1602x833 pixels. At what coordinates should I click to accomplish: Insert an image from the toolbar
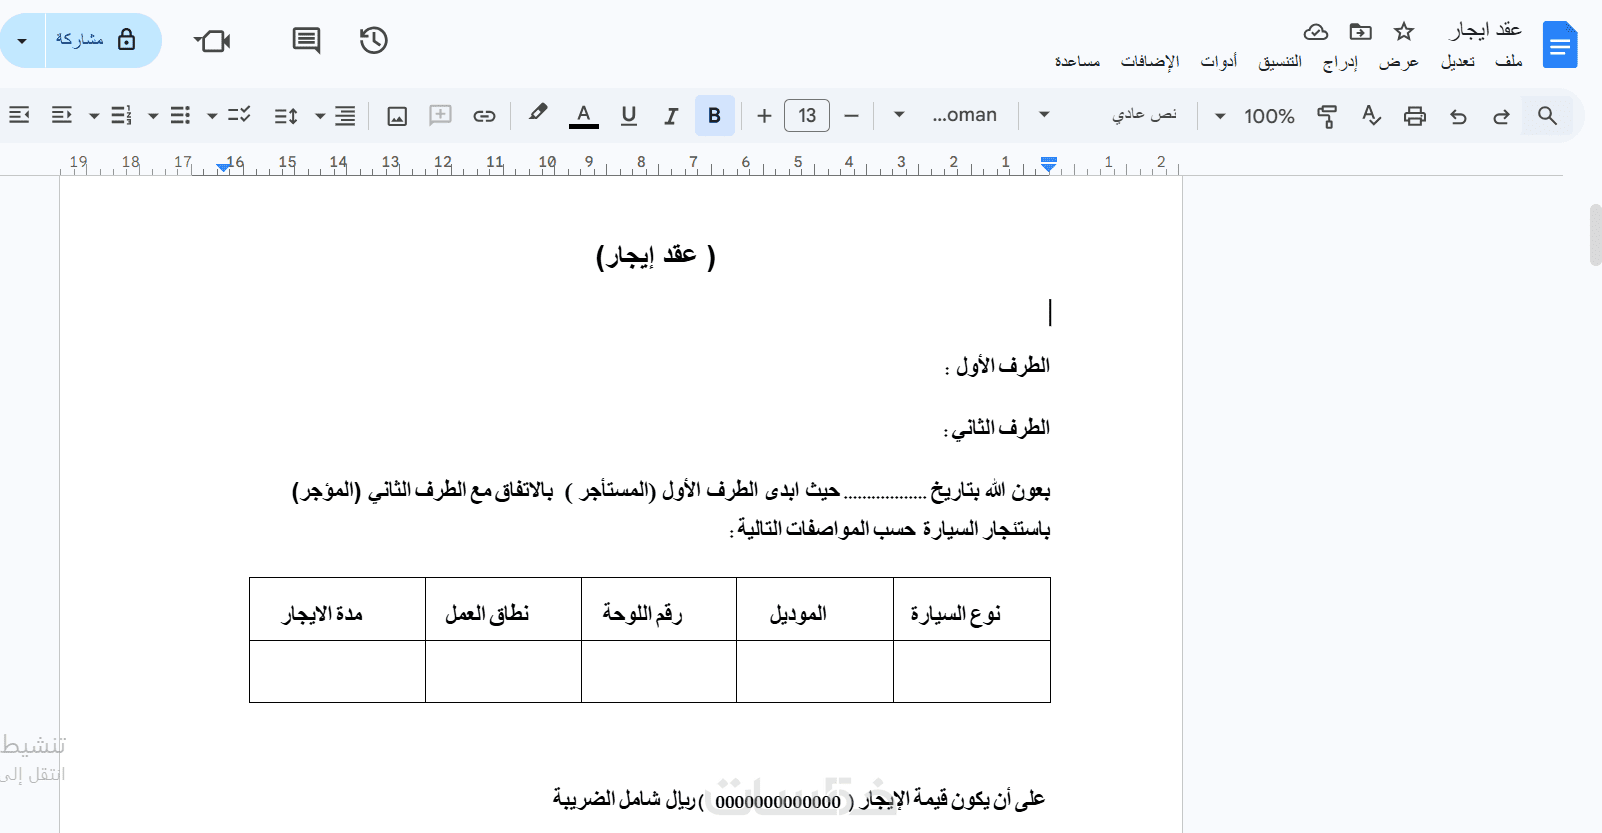point(397,116)
